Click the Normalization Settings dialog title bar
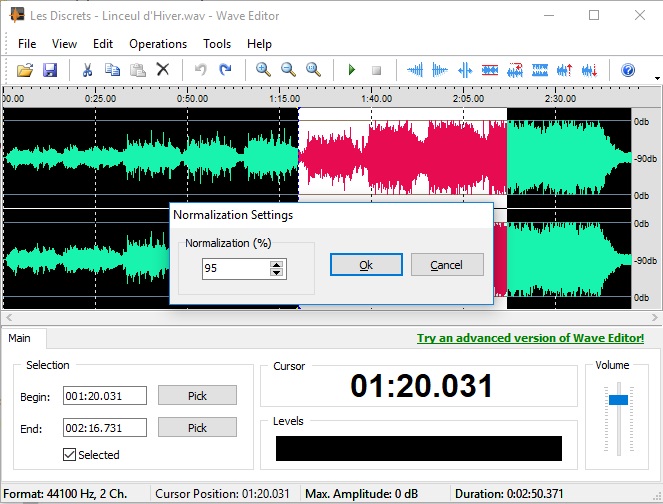The width and height of the screenshot is (663, 504). [332, 215]
